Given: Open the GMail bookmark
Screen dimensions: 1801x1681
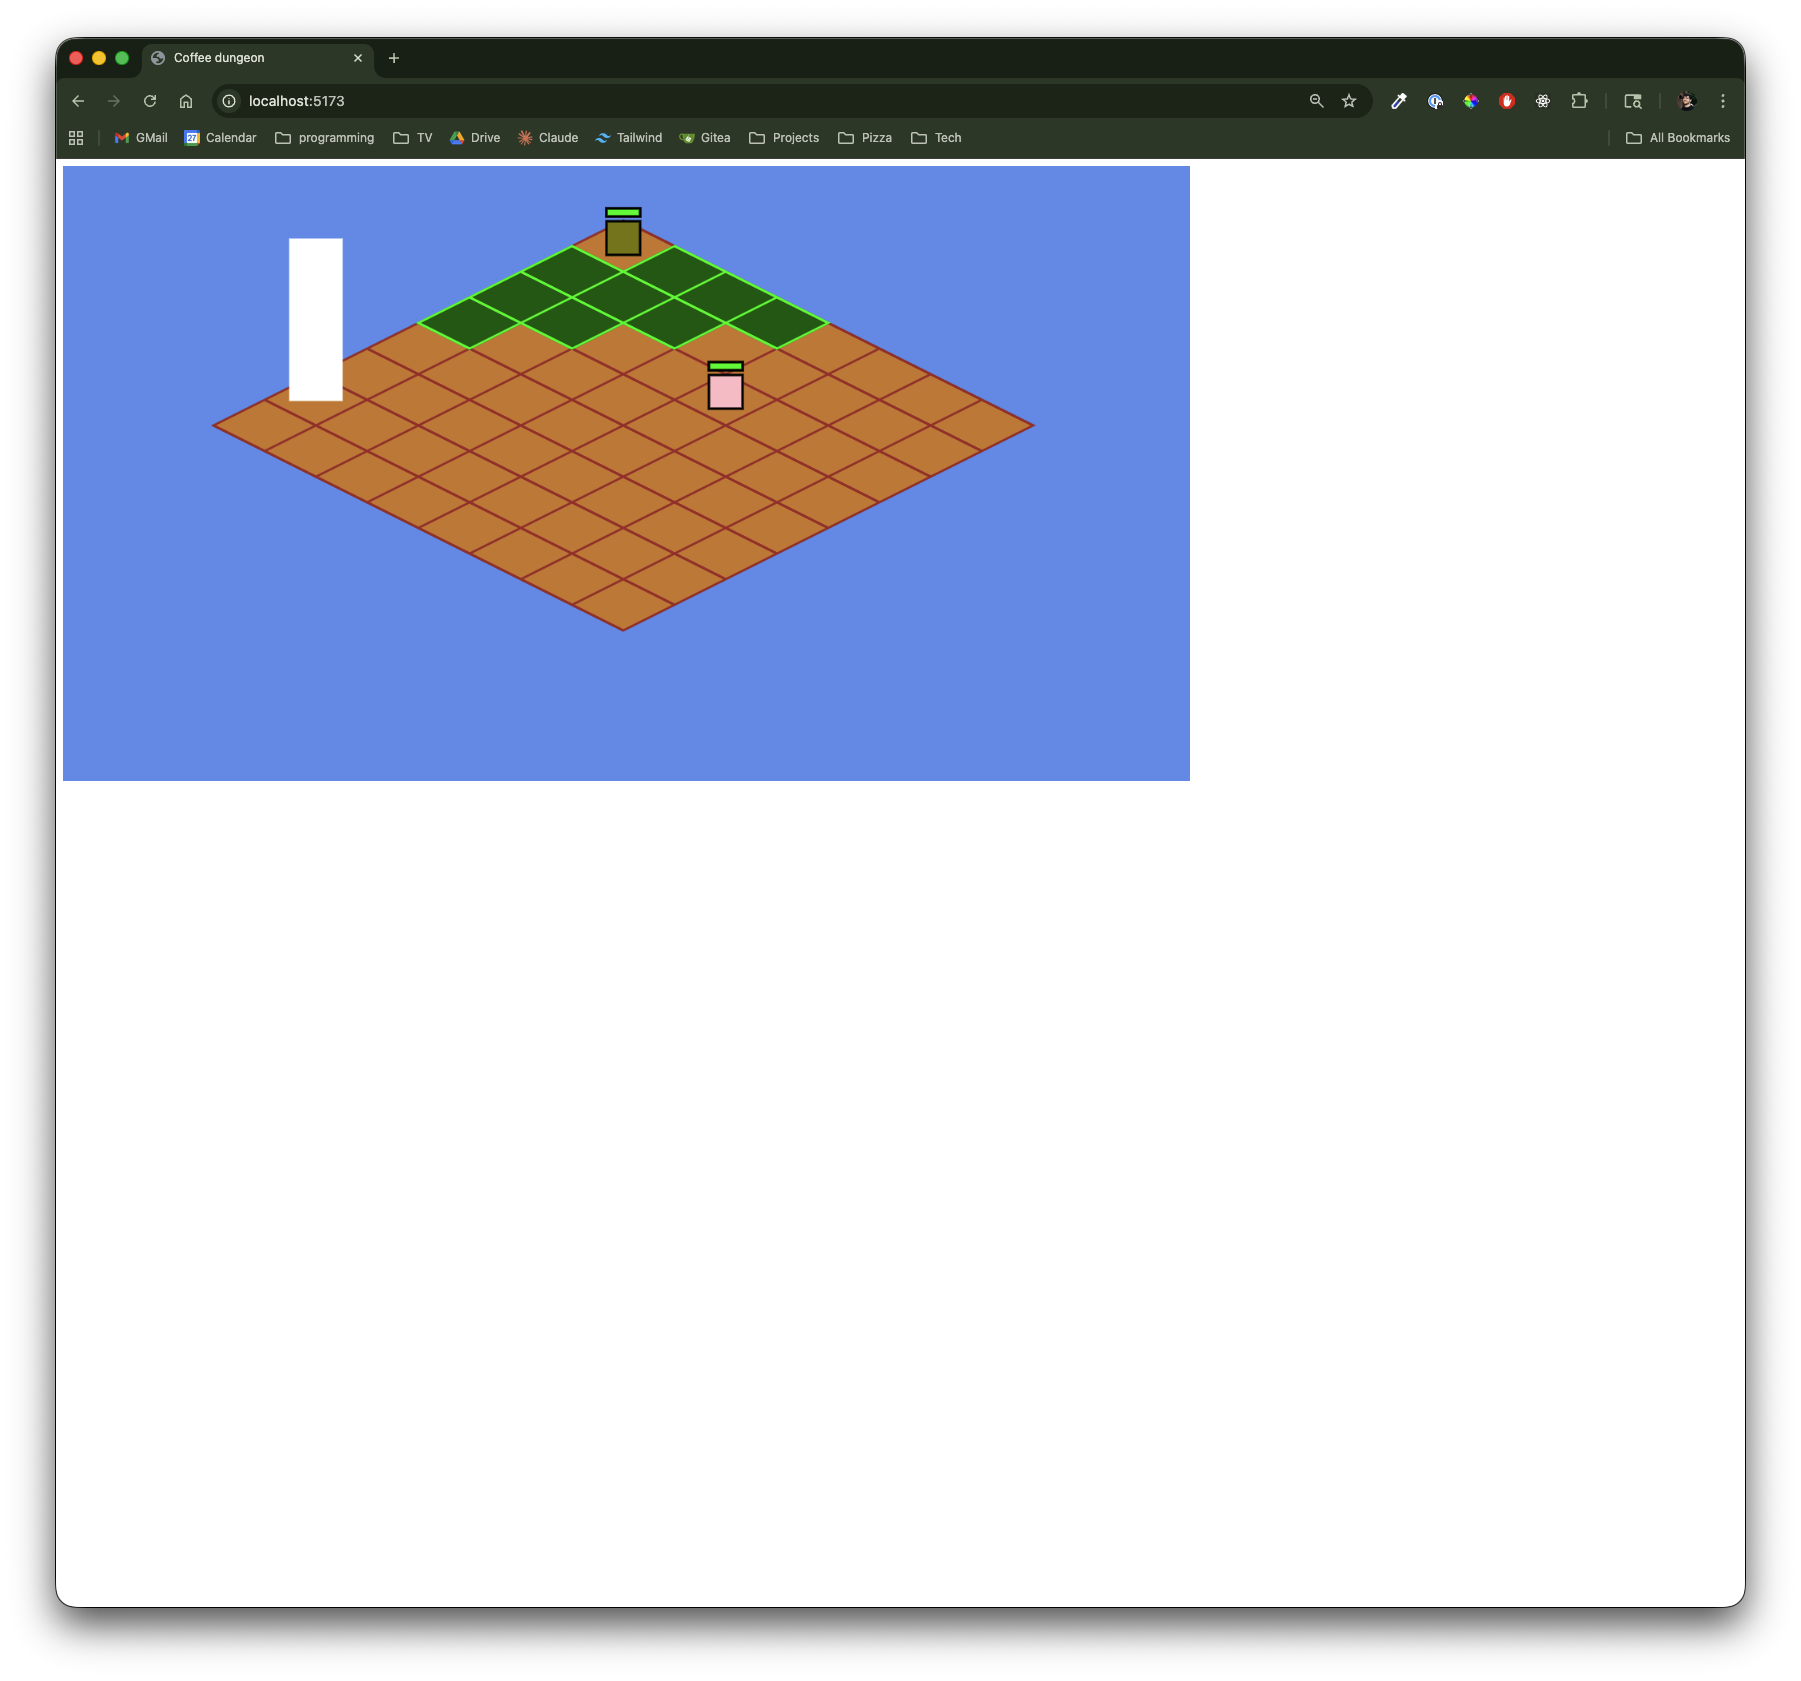Looking at the screenshot, I should pyautogui.click(x=141, y=138).
